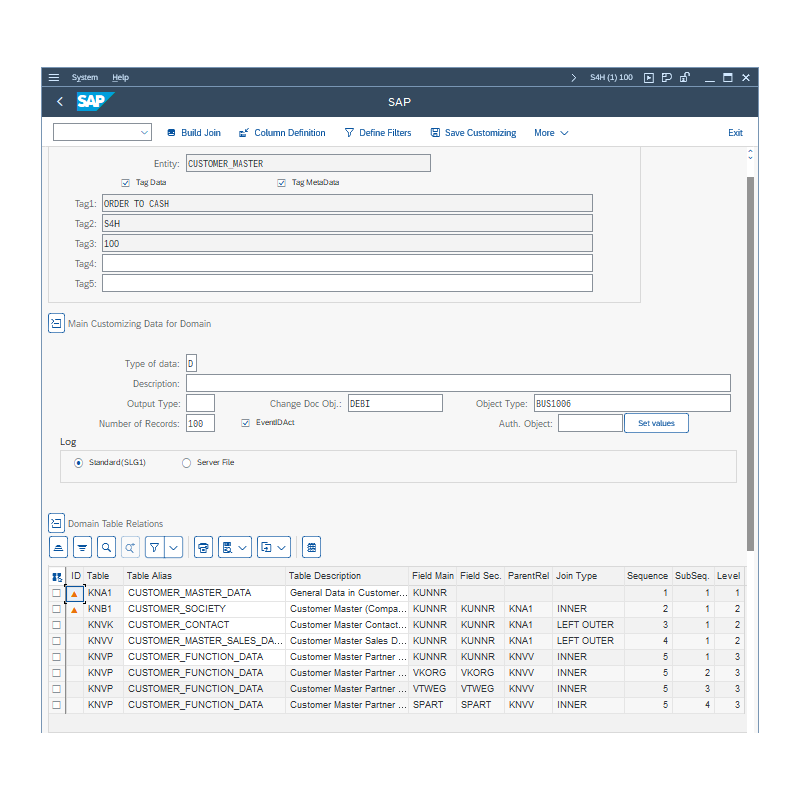The width and height of the screenshot is (800, 800).
Task: Check the KNB1 row selection box
Action: click(x=57, y=609)
